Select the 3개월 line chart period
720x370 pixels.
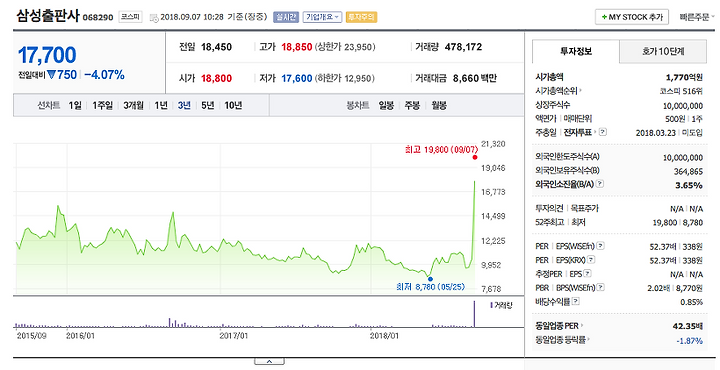point(133,106)
